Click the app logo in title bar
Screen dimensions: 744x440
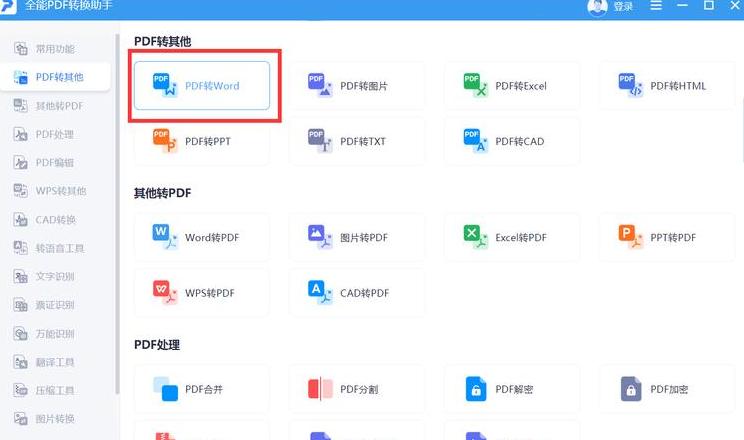pos(8,6)
